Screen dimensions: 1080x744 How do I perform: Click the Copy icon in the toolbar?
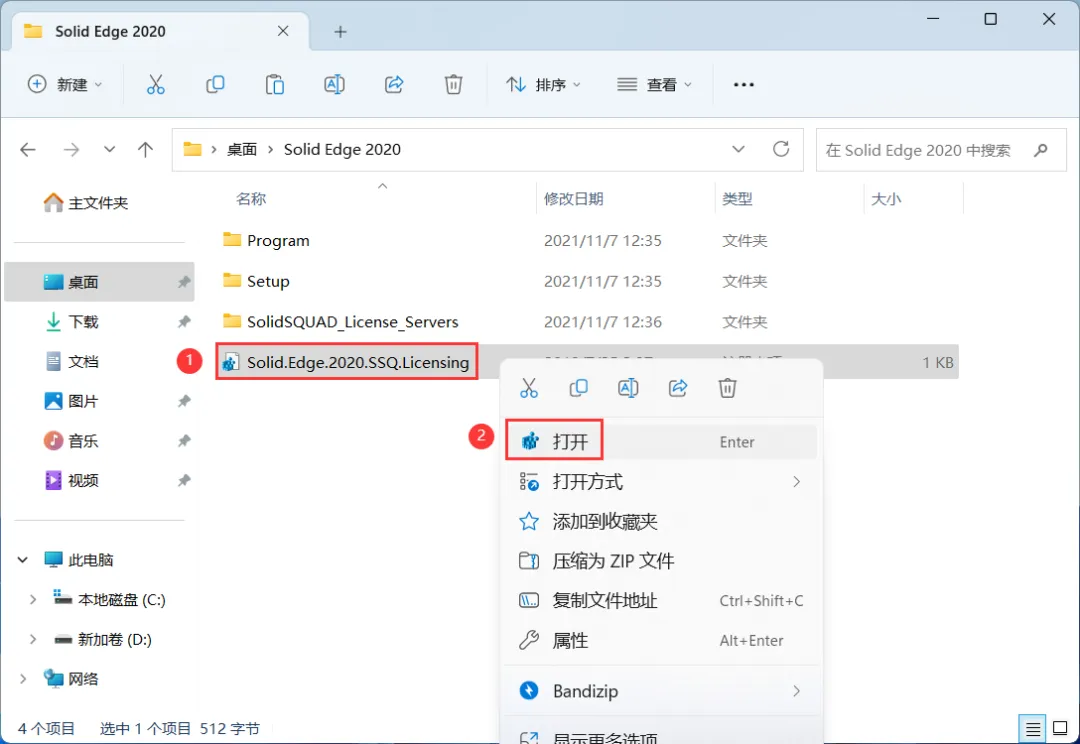(x=215, y=85)
